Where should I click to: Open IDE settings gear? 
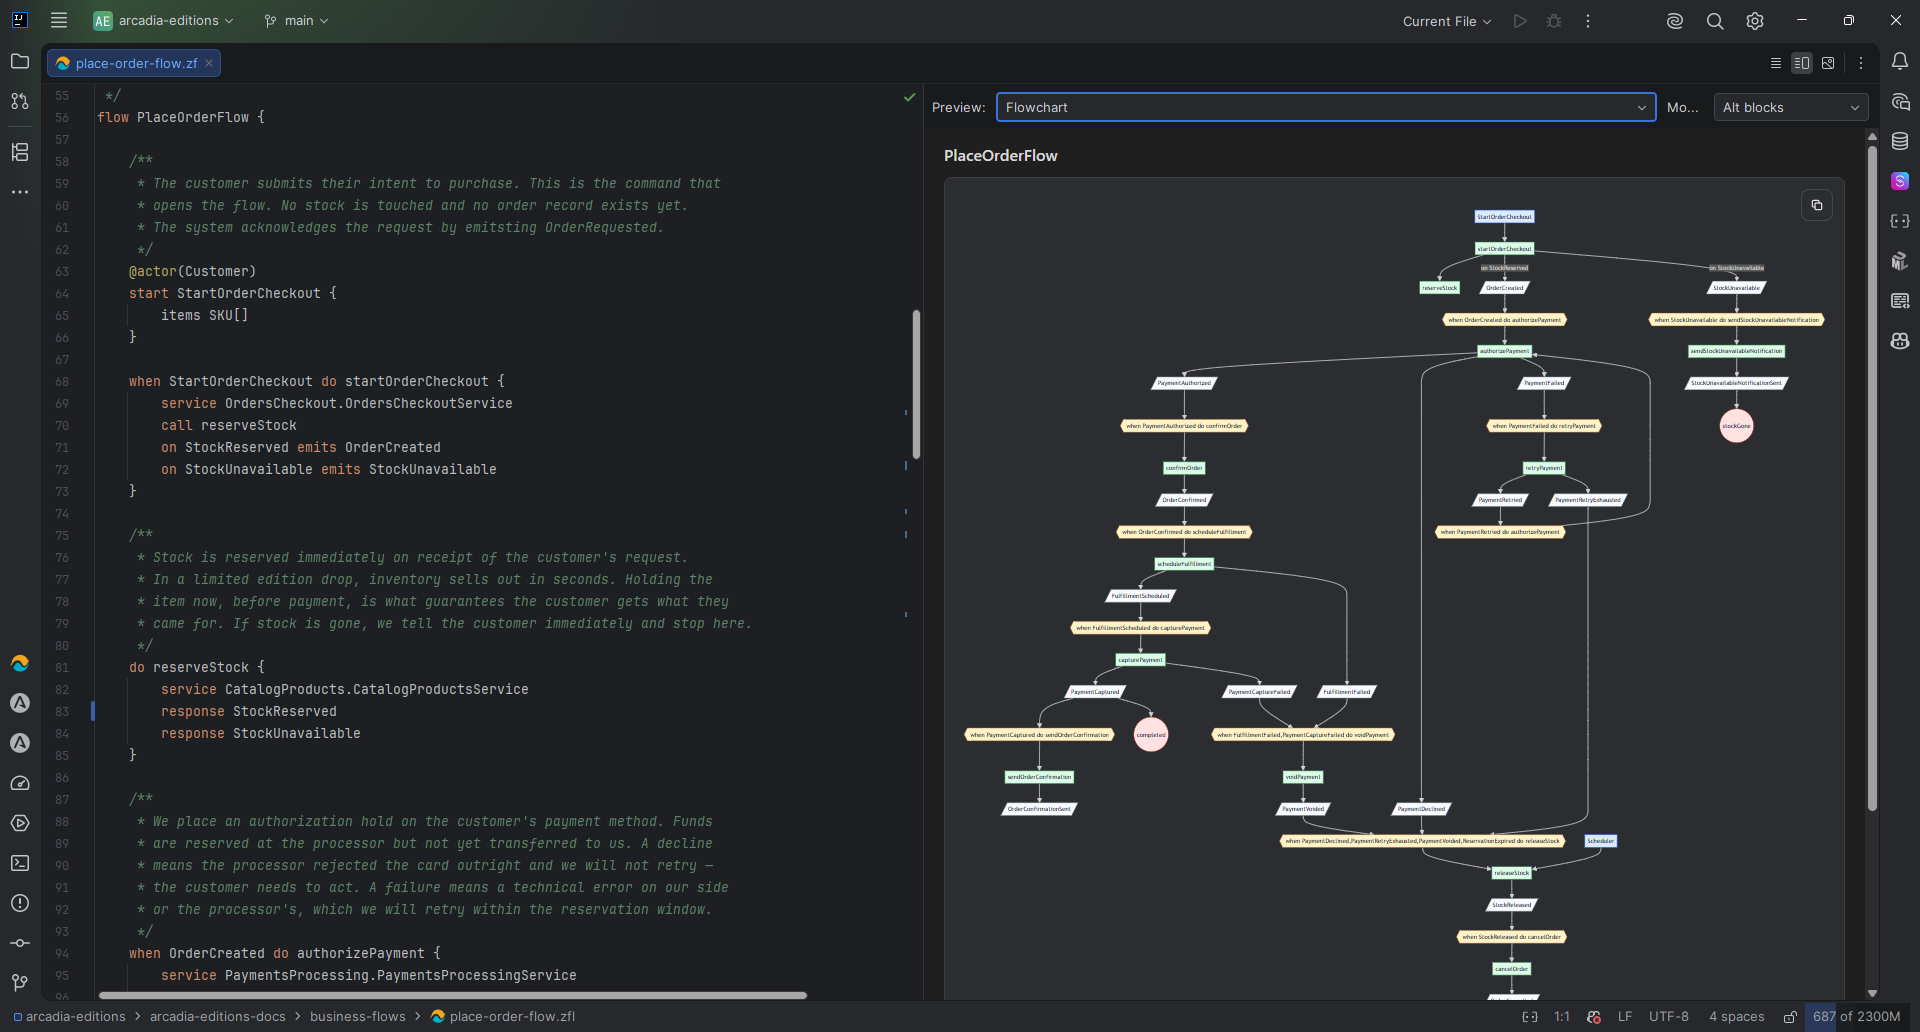(1755, 21)
